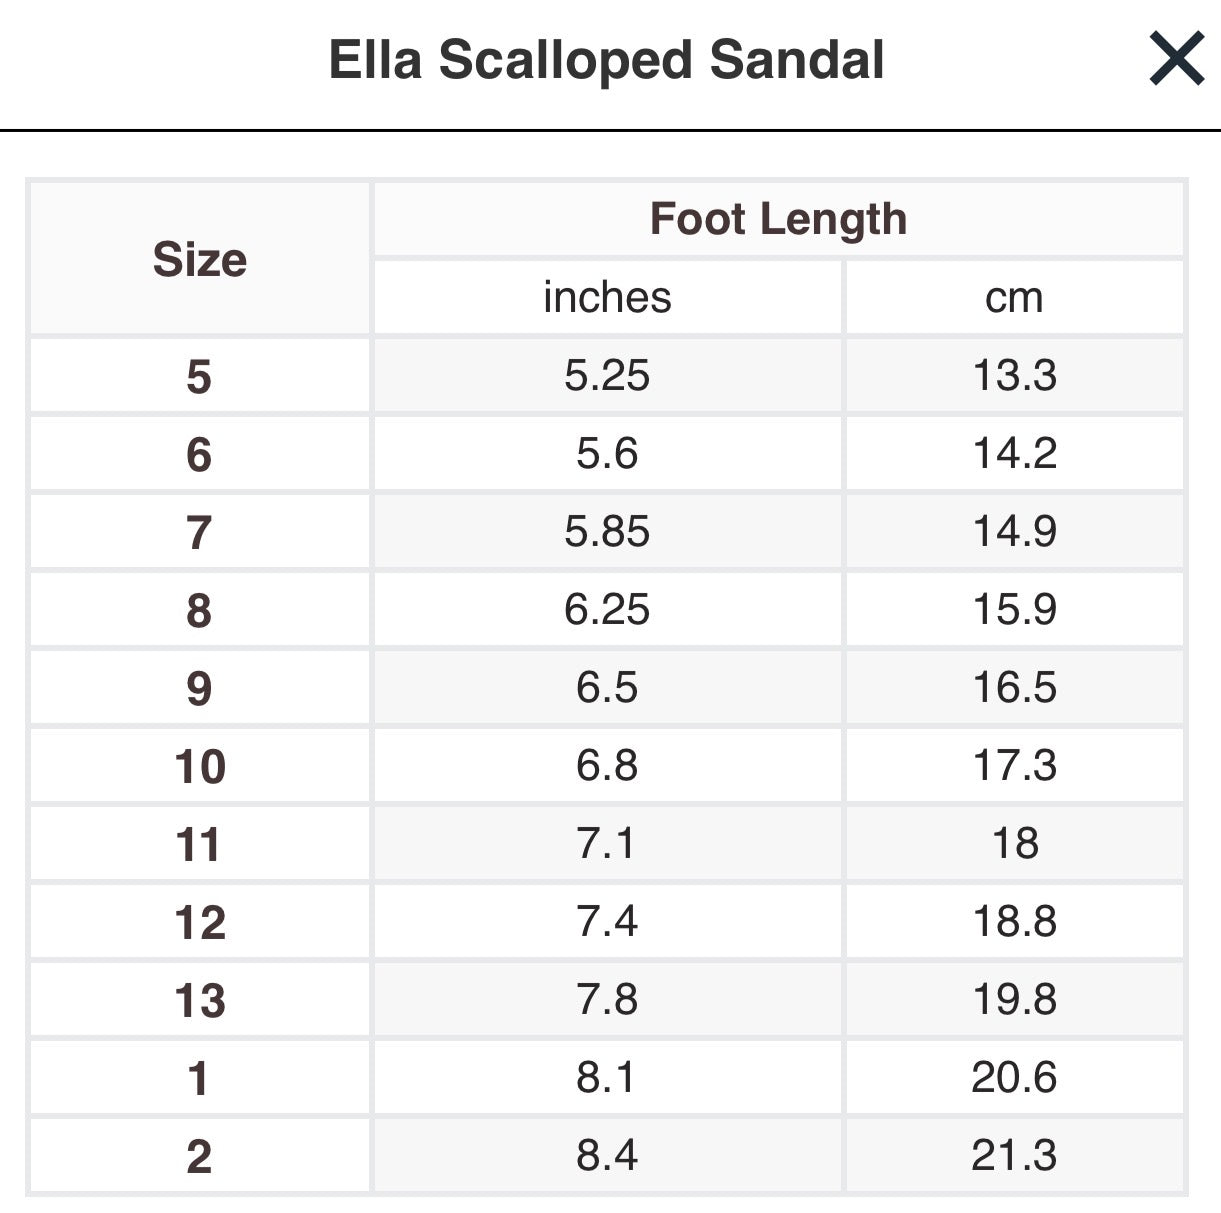Image resolution: width=1221 pixels, height=1213 pixels.
Task: Click the cm column label
Action: pyautogui.click(x=1014, y=296)
